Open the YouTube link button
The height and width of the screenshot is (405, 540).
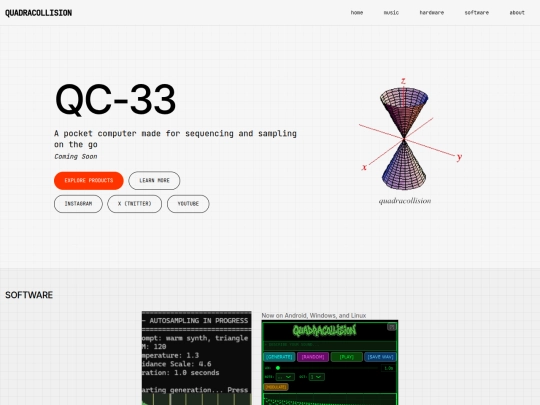tap(188, 204)
